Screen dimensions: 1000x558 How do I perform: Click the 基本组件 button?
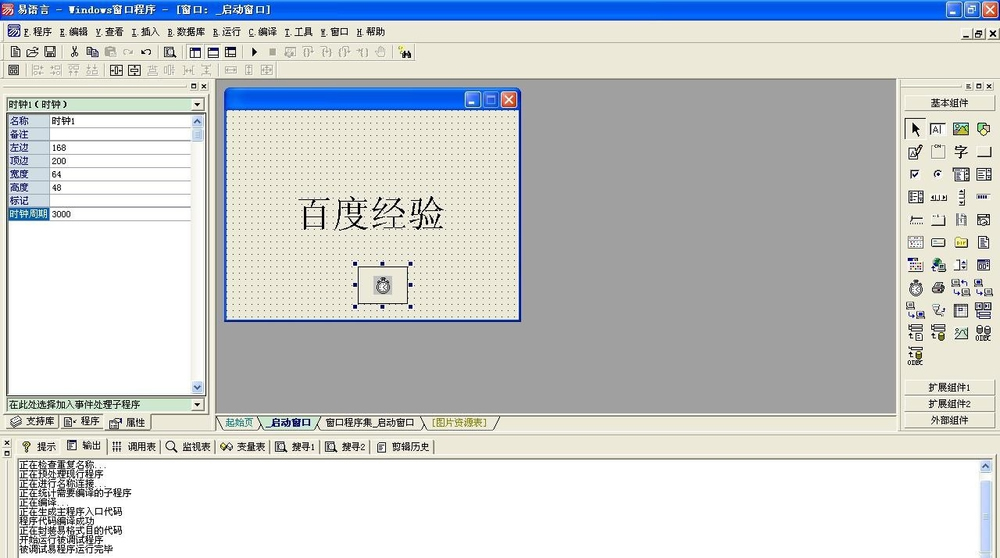tap(949, 103)
